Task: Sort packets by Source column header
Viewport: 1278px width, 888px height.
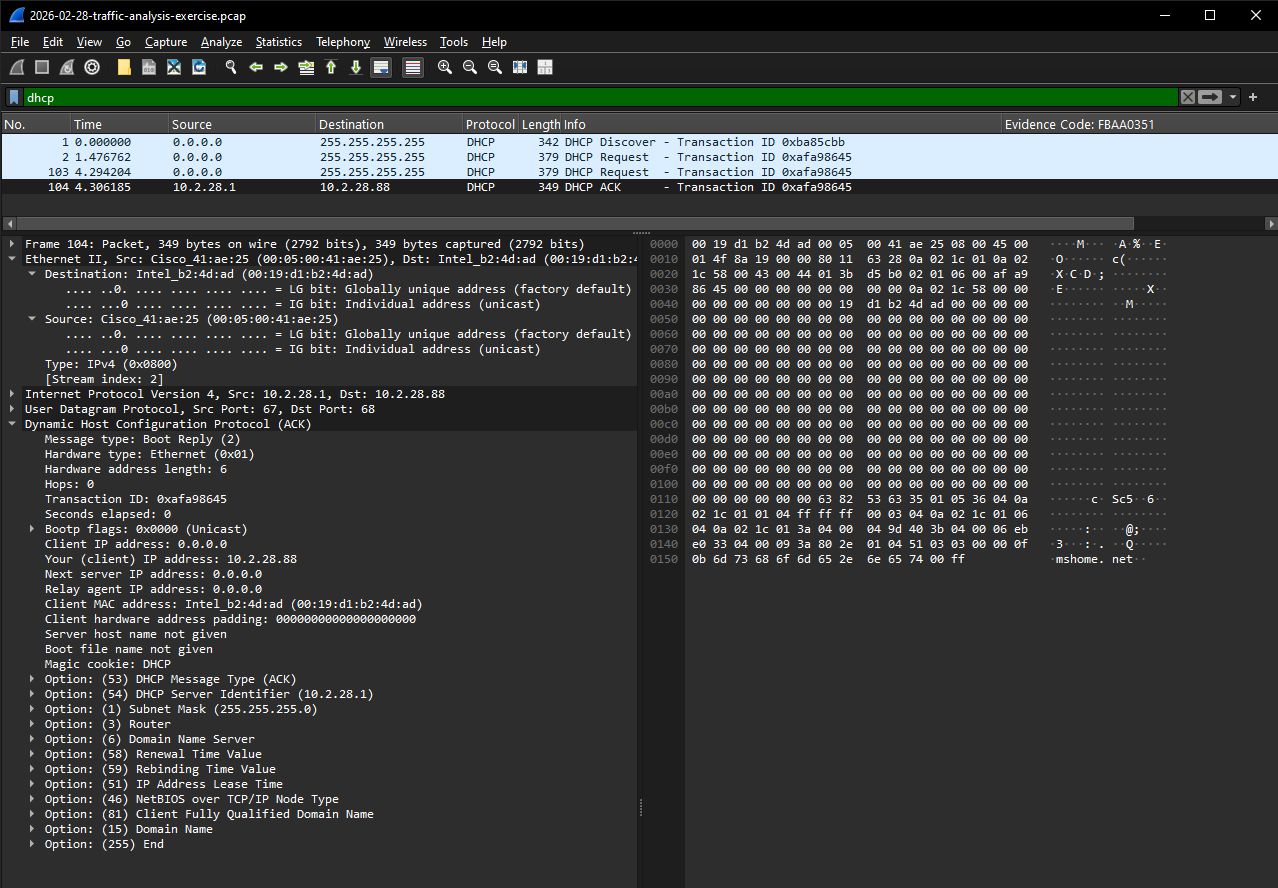Action: 242,124
